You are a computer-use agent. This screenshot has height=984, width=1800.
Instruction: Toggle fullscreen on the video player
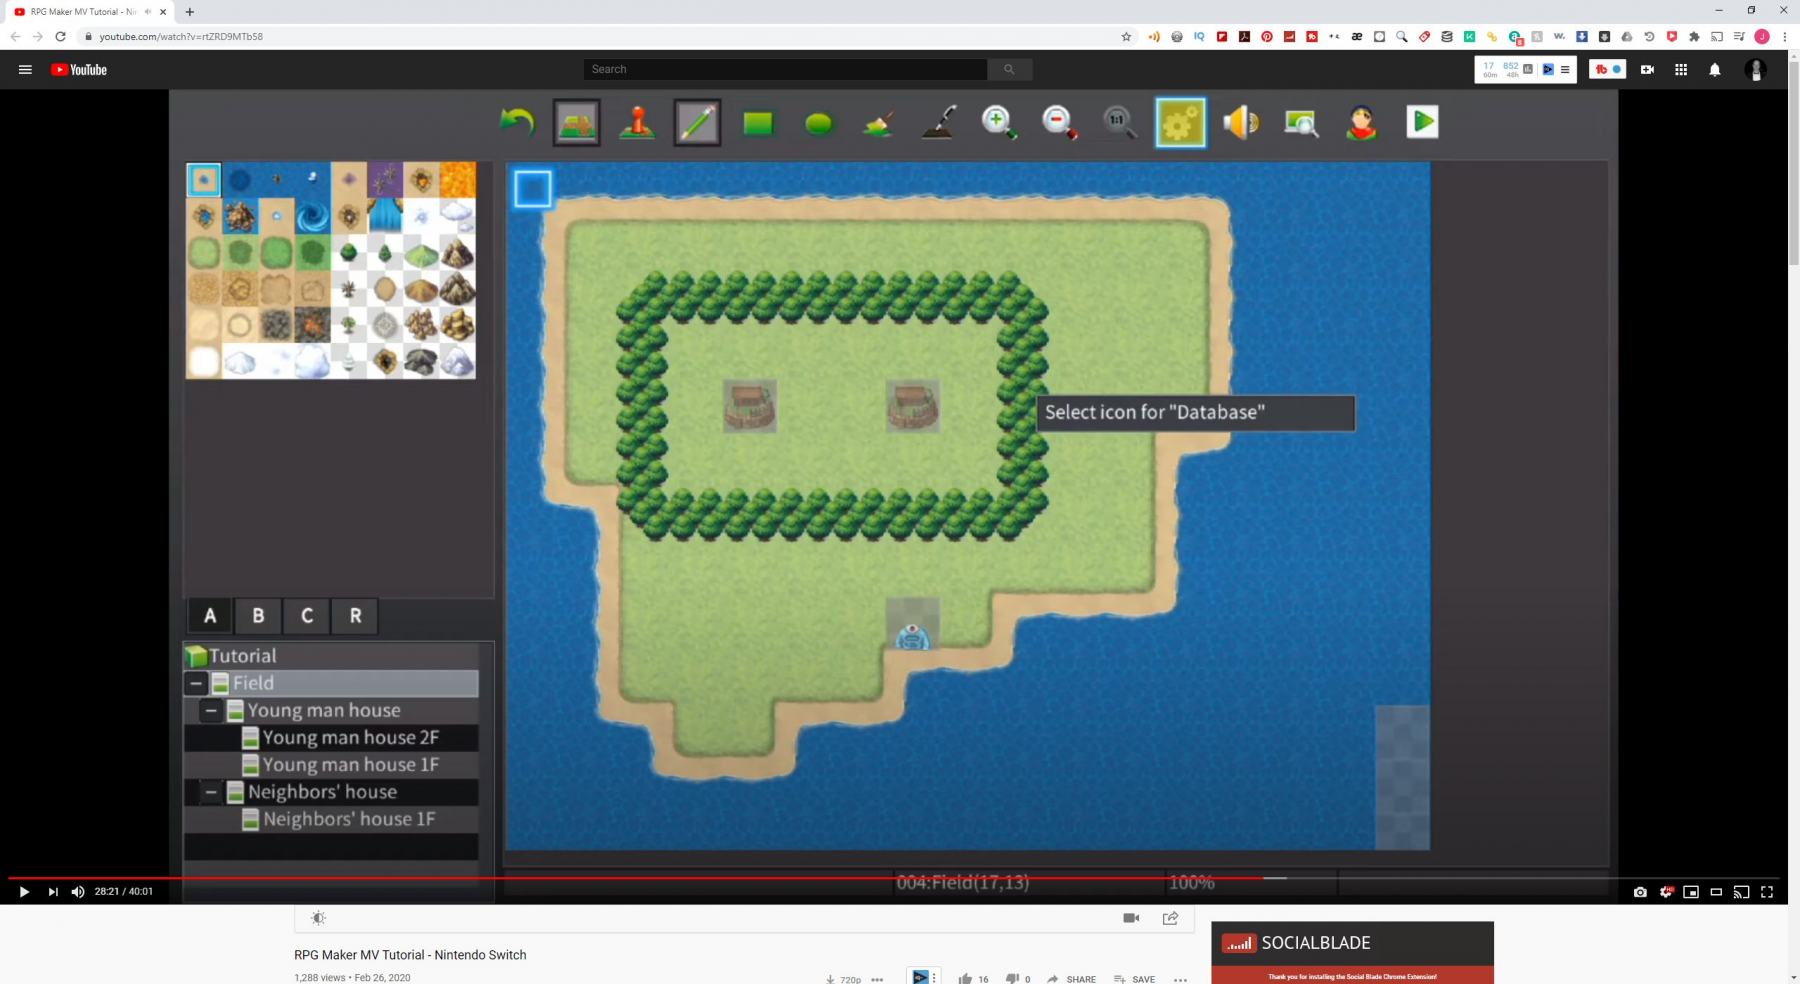(1767, 892)
